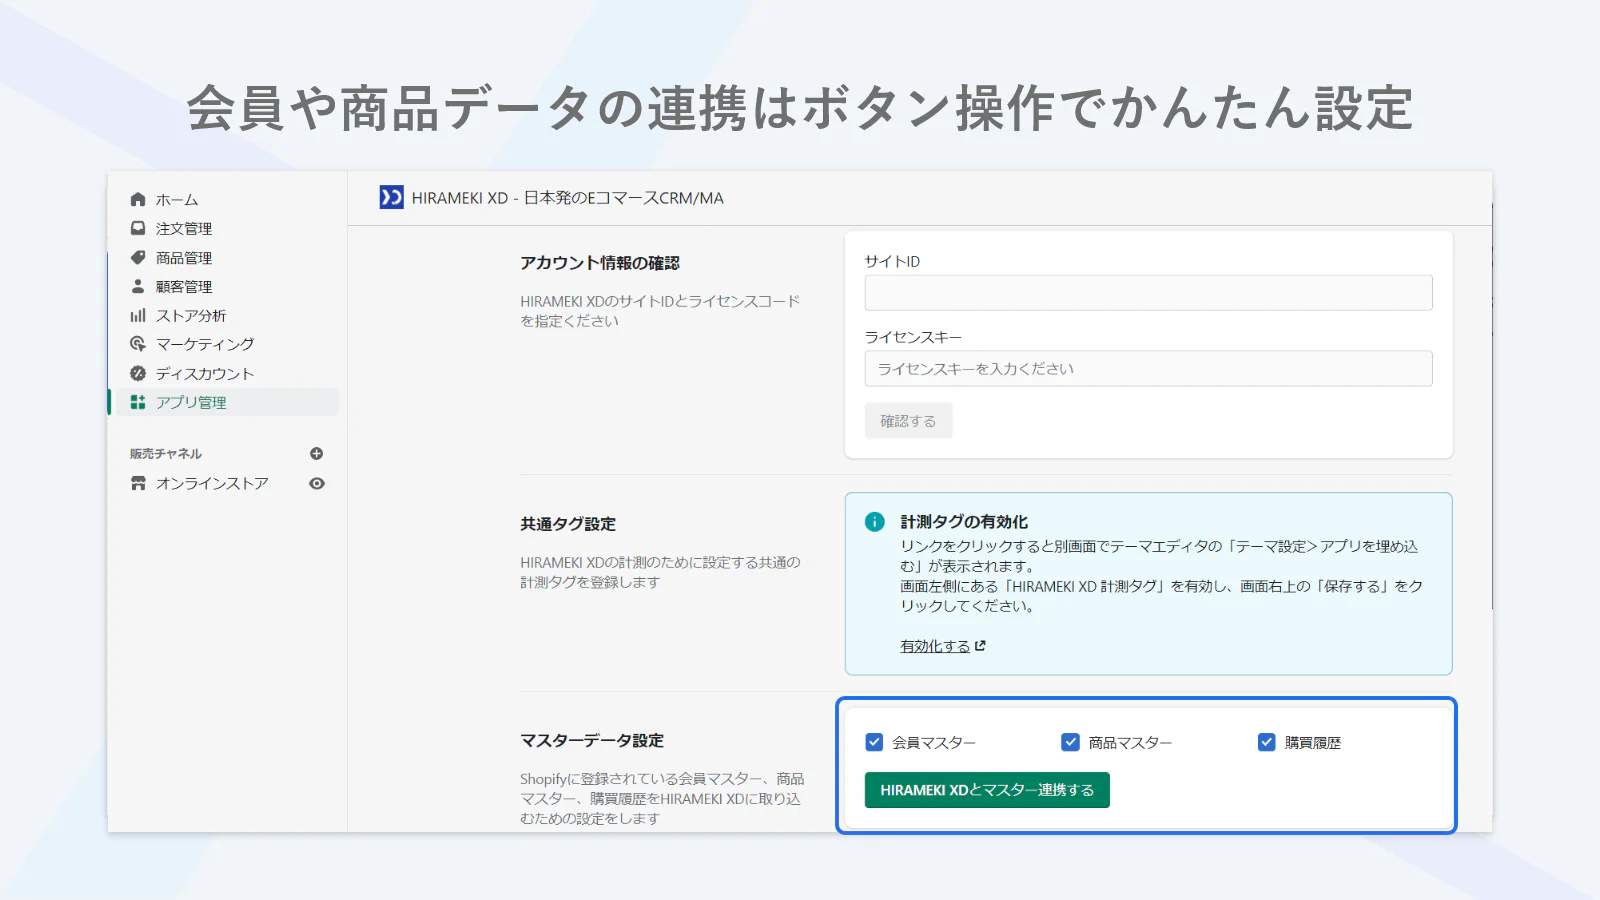Click the HIRAMEKI XD app logo
Image resolution: width=1600 pixels, height=900 pixels.
coord(391,197)
